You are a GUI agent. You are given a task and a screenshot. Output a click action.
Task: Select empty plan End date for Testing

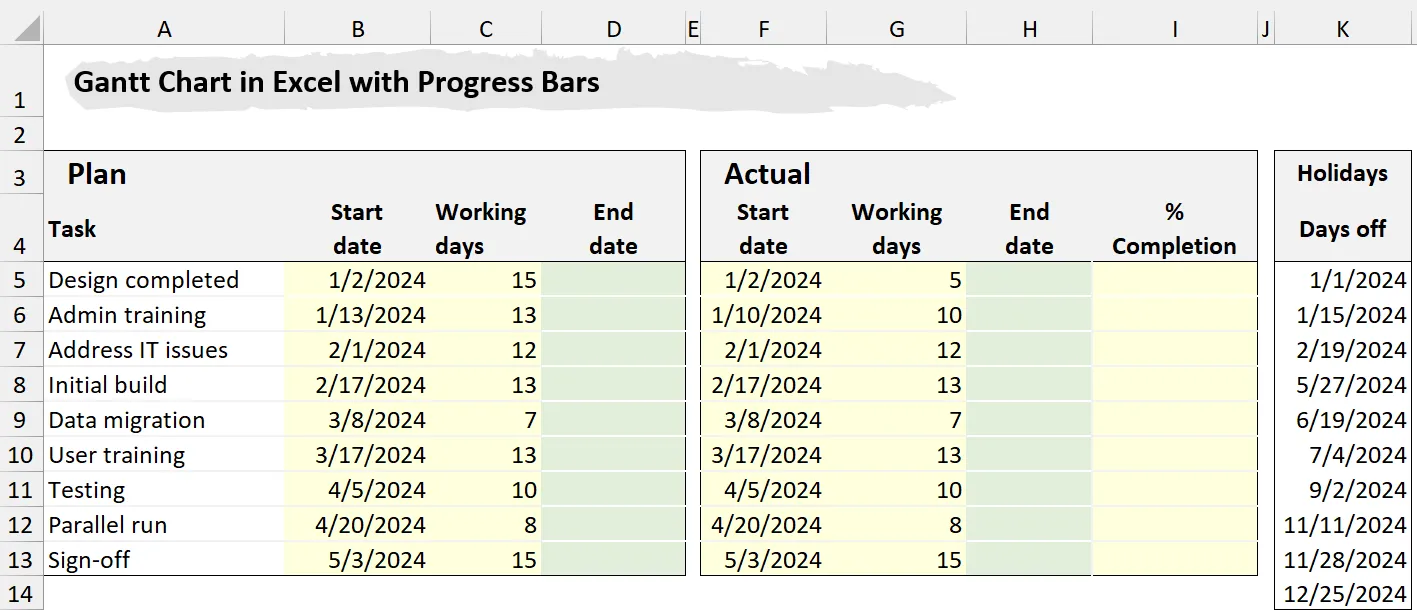point(613,490)
